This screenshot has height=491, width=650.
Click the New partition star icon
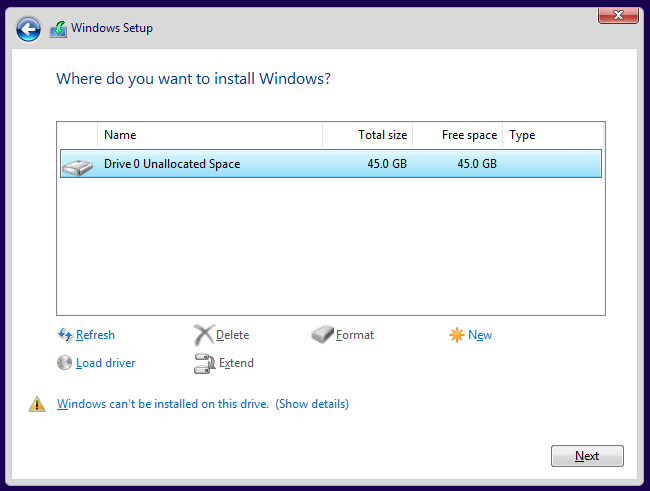point(457,335)
